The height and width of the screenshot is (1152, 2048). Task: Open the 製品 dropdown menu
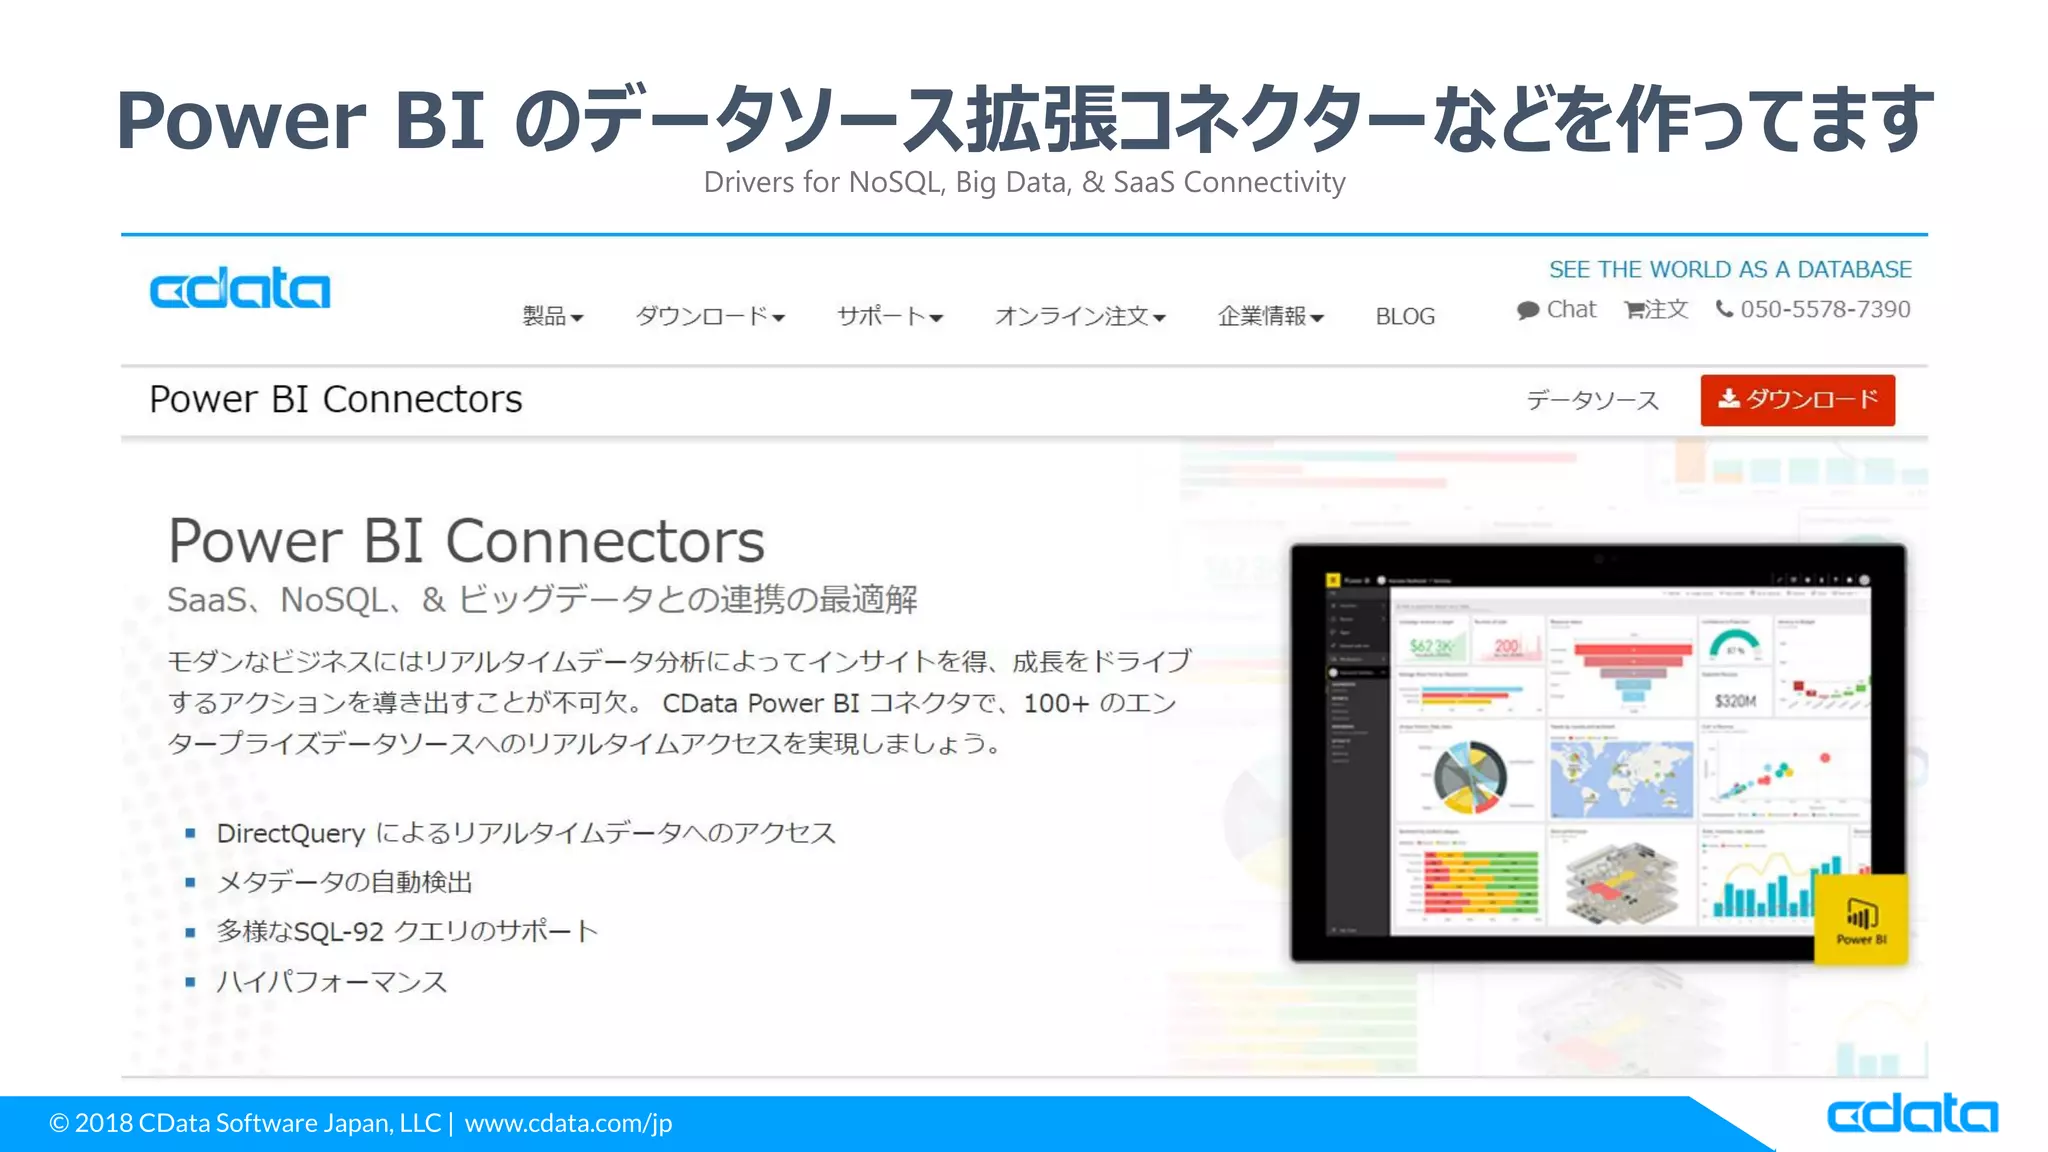point(553,316)
